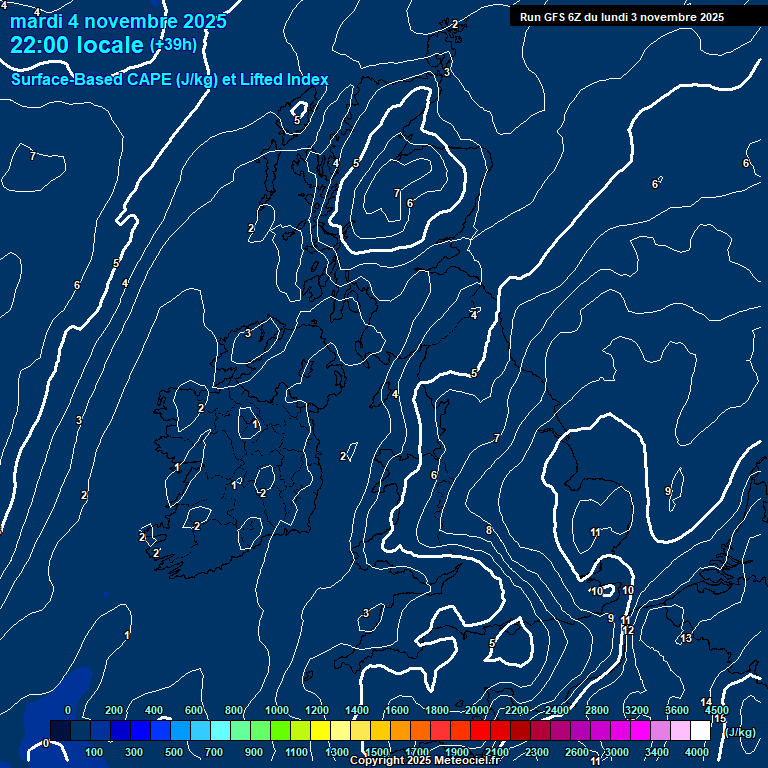Click the contour label 14 near the legend

(706, 702)
